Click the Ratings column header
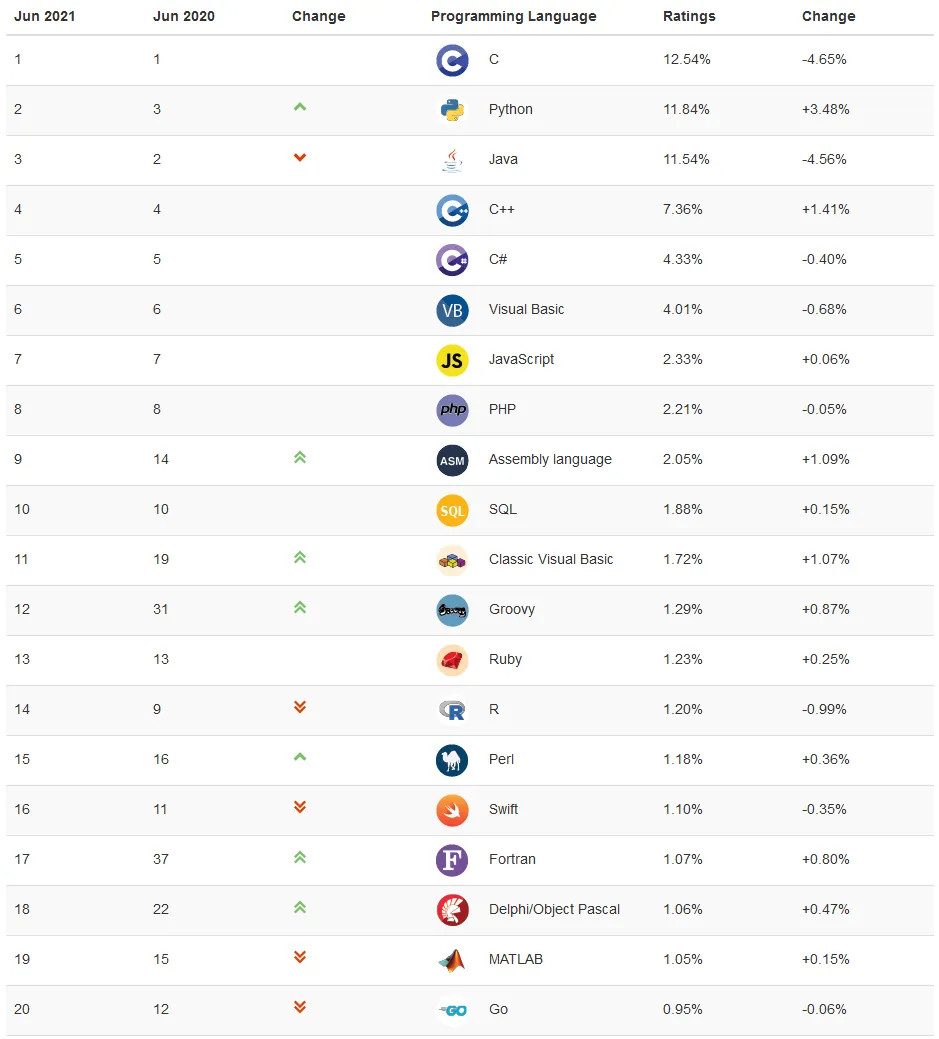The width and height of the screenshot is (939, 1039). click(689, 16)
